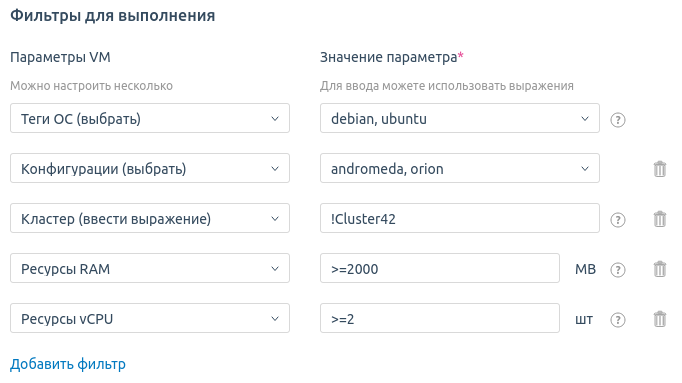682x383 pixels.
Task: Click into the >=2 vCPU field
Action: (x=440, y=318)
